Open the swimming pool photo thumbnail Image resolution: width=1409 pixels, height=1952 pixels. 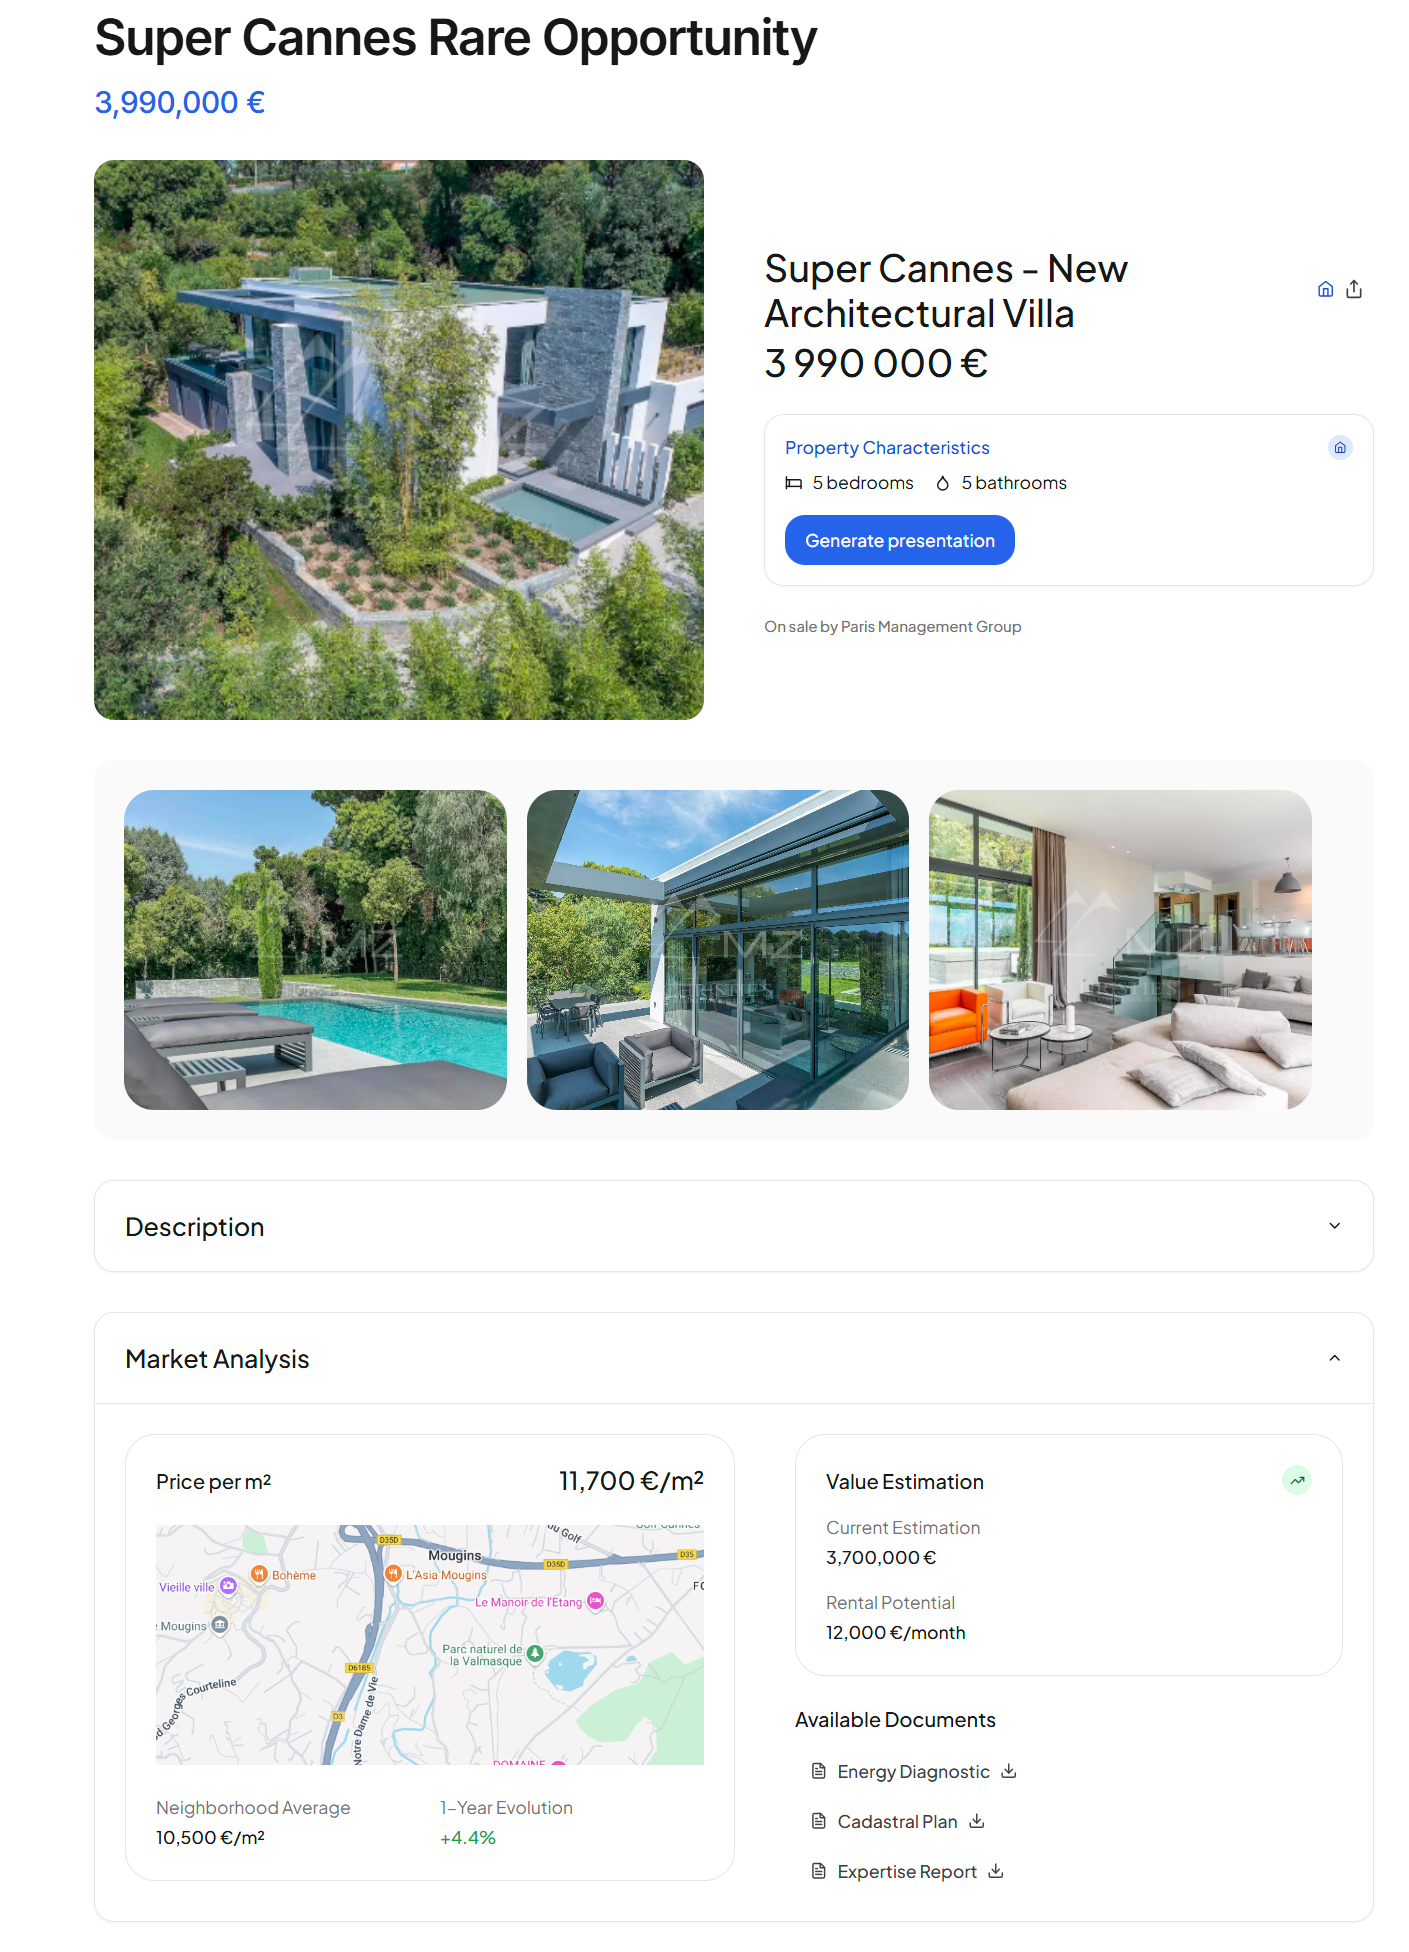pos(315,950)
